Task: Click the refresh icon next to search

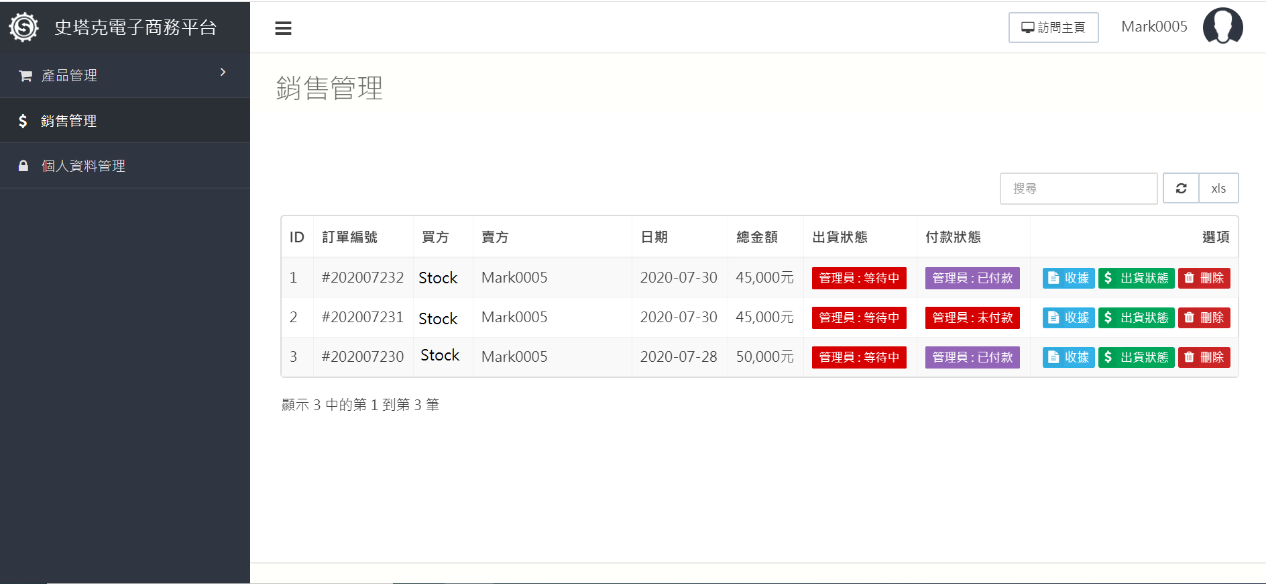Action: (x=1180, y=188)
